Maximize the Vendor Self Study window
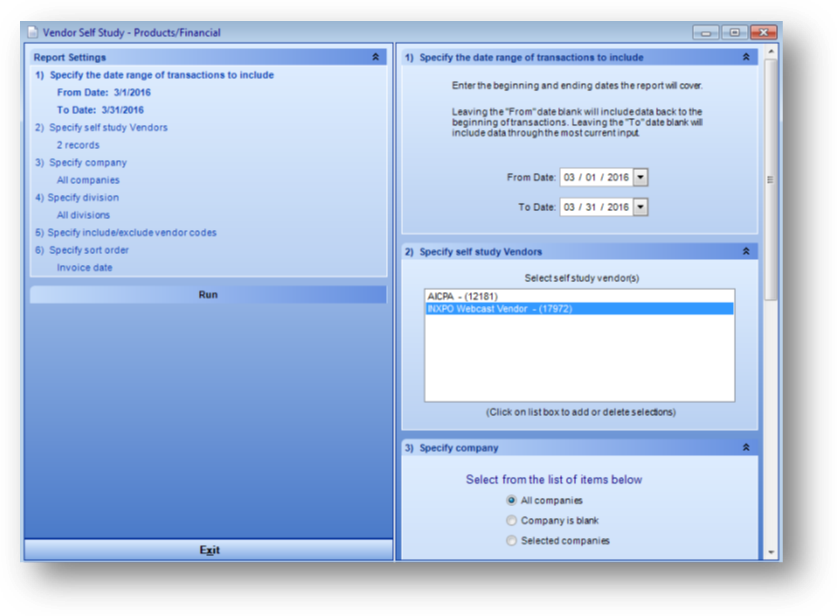837x616 pixels. click(x=735, y=33)
